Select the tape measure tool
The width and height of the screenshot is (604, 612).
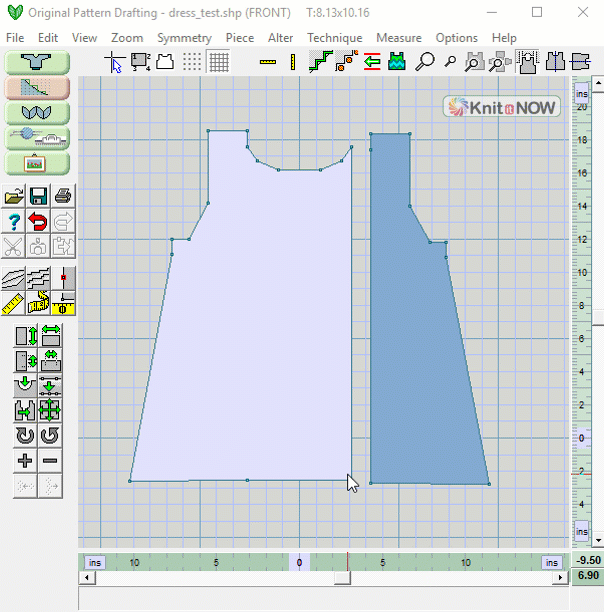38,303
